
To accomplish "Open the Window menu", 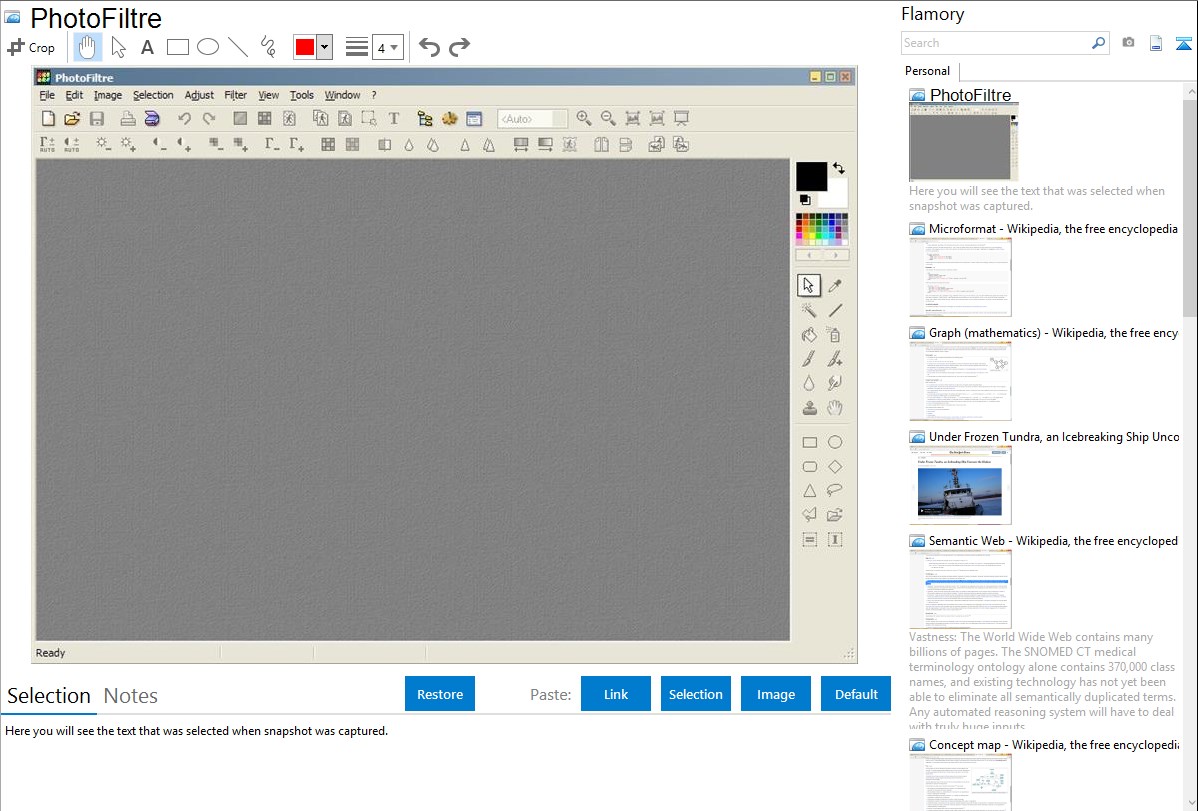I will 342,95.
